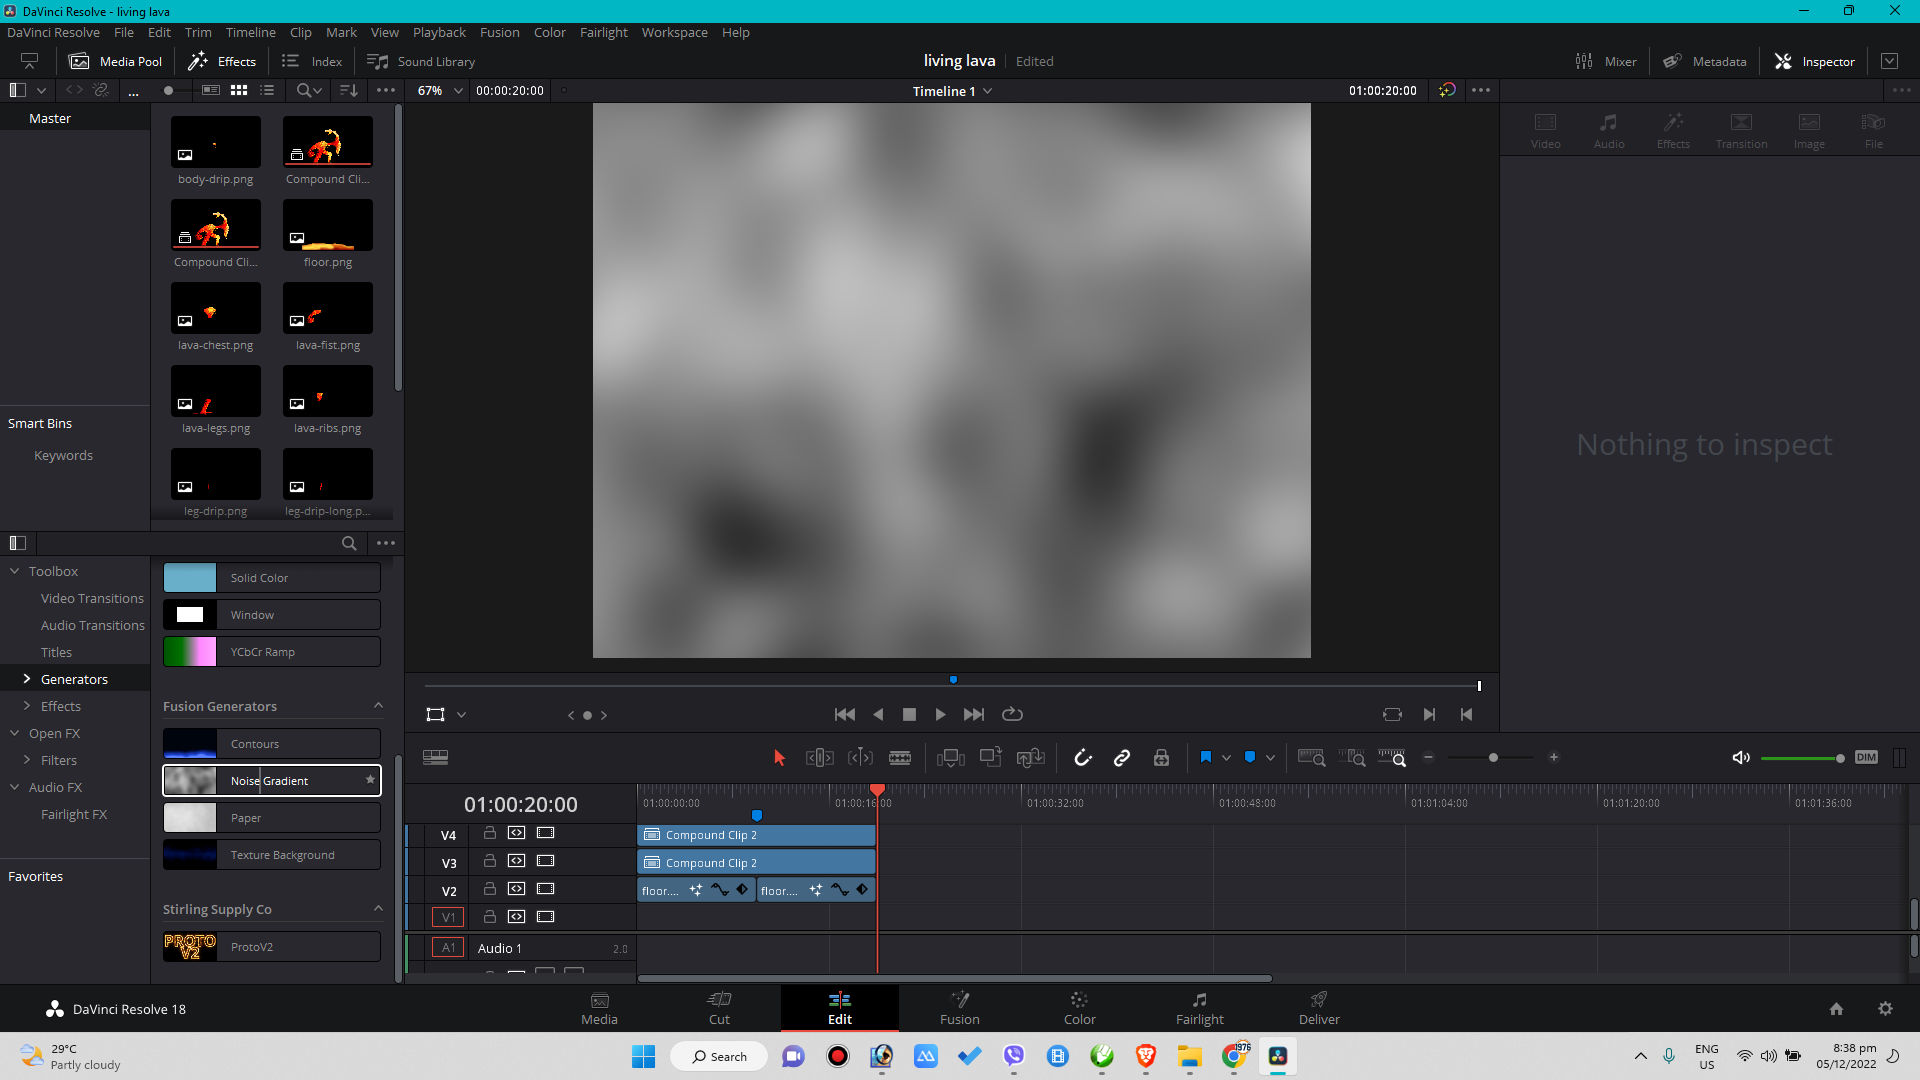Click Custom Zoom icon
Screen dimensions: 1920x1080
click(x=1392, y=758)
